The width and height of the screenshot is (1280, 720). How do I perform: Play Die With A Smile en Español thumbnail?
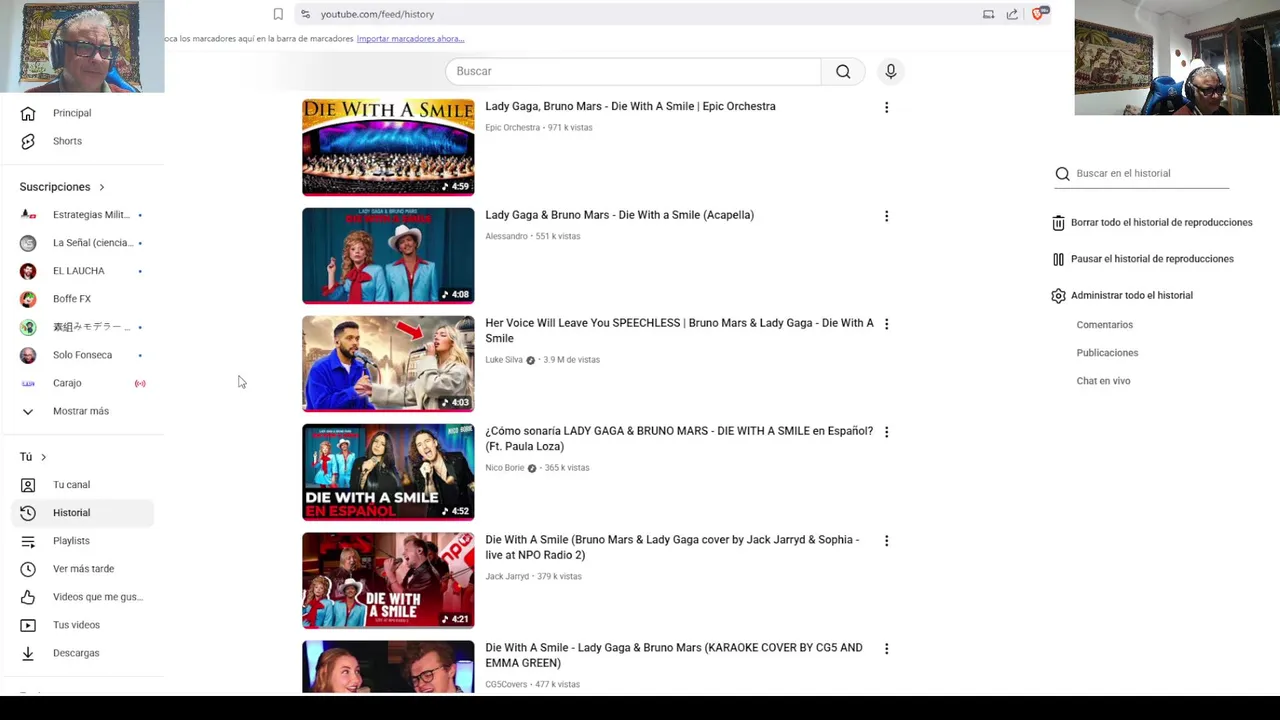[388, 472]
